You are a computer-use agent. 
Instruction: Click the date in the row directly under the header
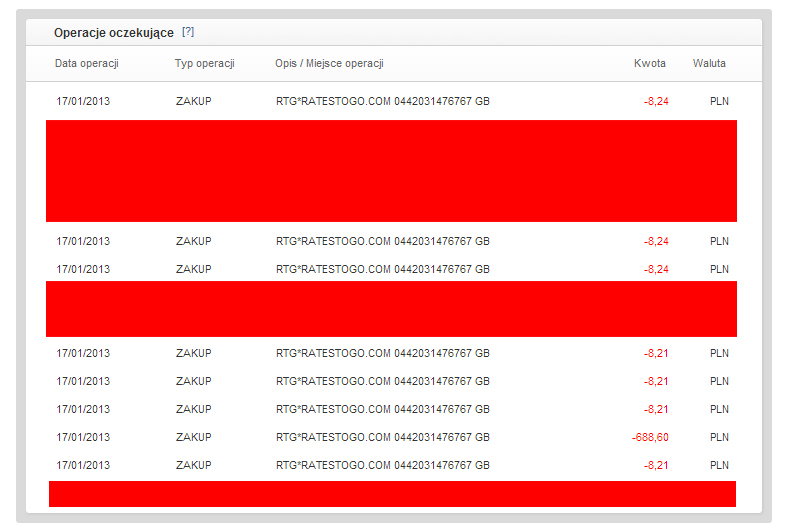(83, 102)
